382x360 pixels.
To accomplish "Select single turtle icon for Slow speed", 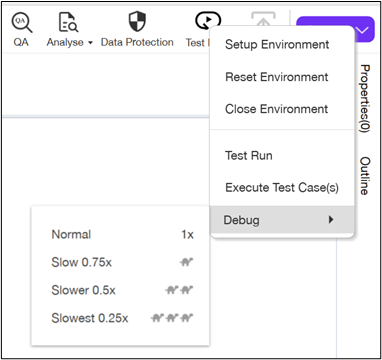I will point(187,263).
